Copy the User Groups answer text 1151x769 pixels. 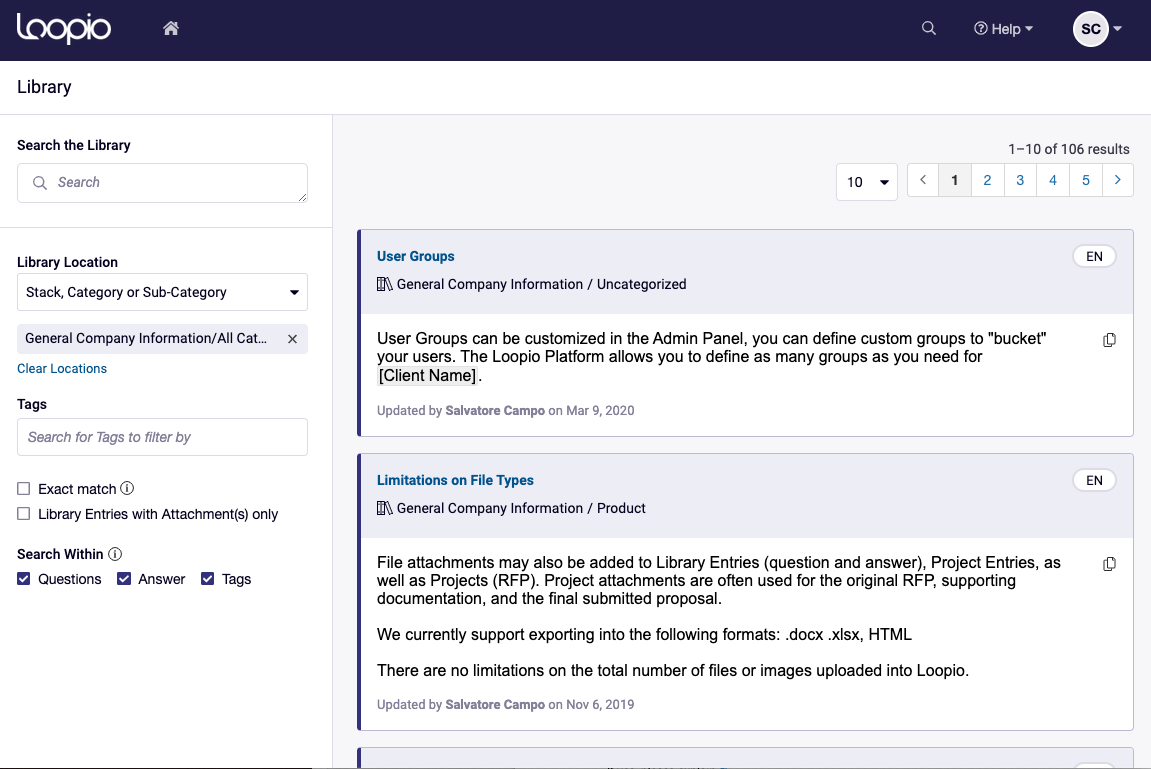1109,340
